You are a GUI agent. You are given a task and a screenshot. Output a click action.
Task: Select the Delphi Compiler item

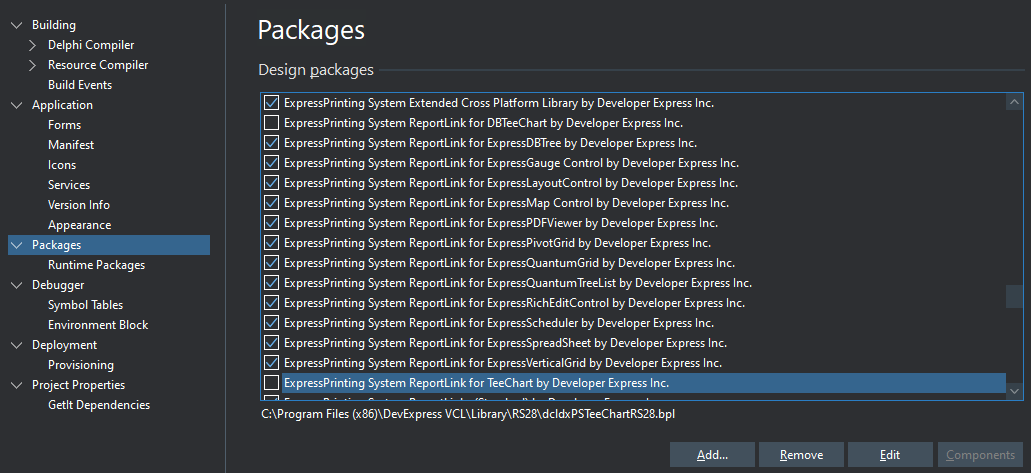(x=91, y=45)
